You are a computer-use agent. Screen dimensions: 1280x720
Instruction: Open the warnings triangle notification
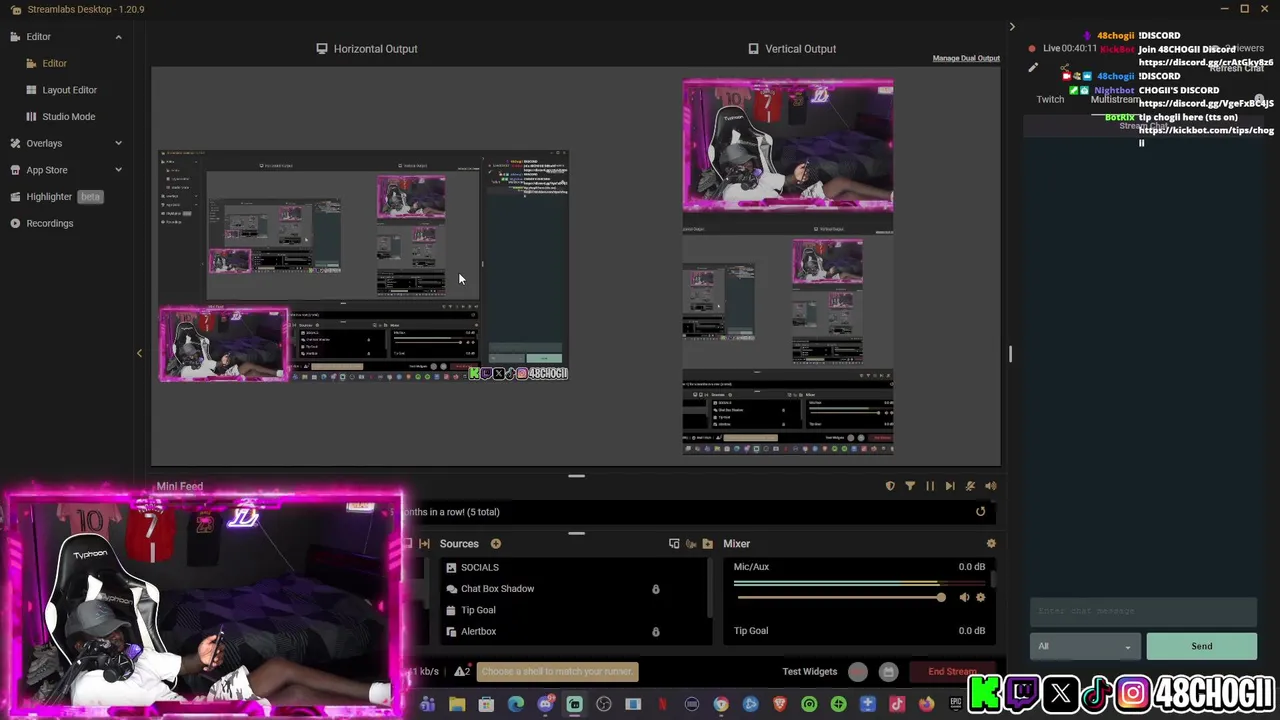(x=462, y=672)
